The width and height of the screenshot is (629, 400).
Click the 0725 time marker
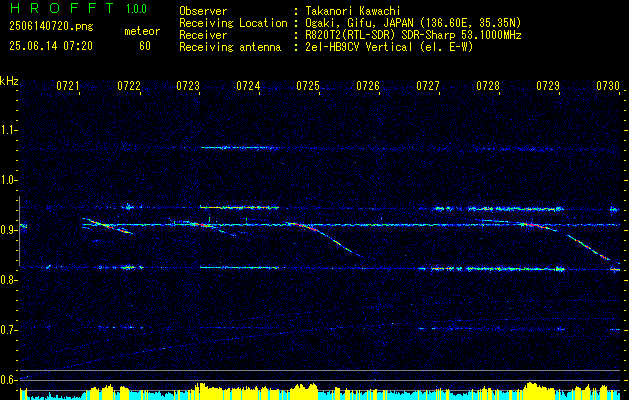pyautogui.click(x=308, y=85)
